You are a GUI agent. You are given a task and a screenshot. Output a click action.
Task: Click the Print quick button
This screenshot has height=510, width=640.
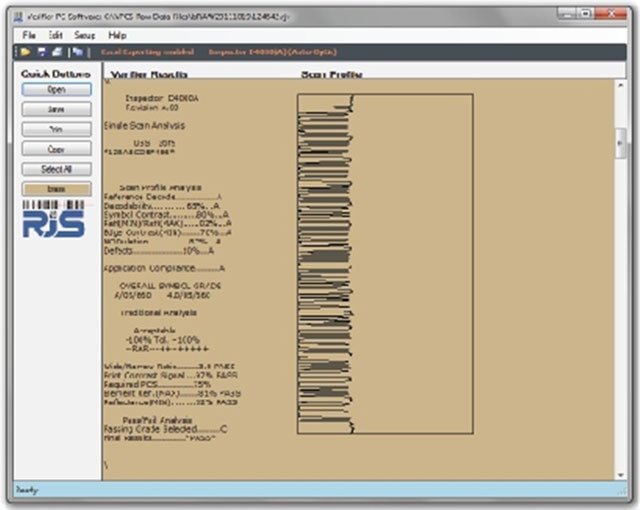56,129
